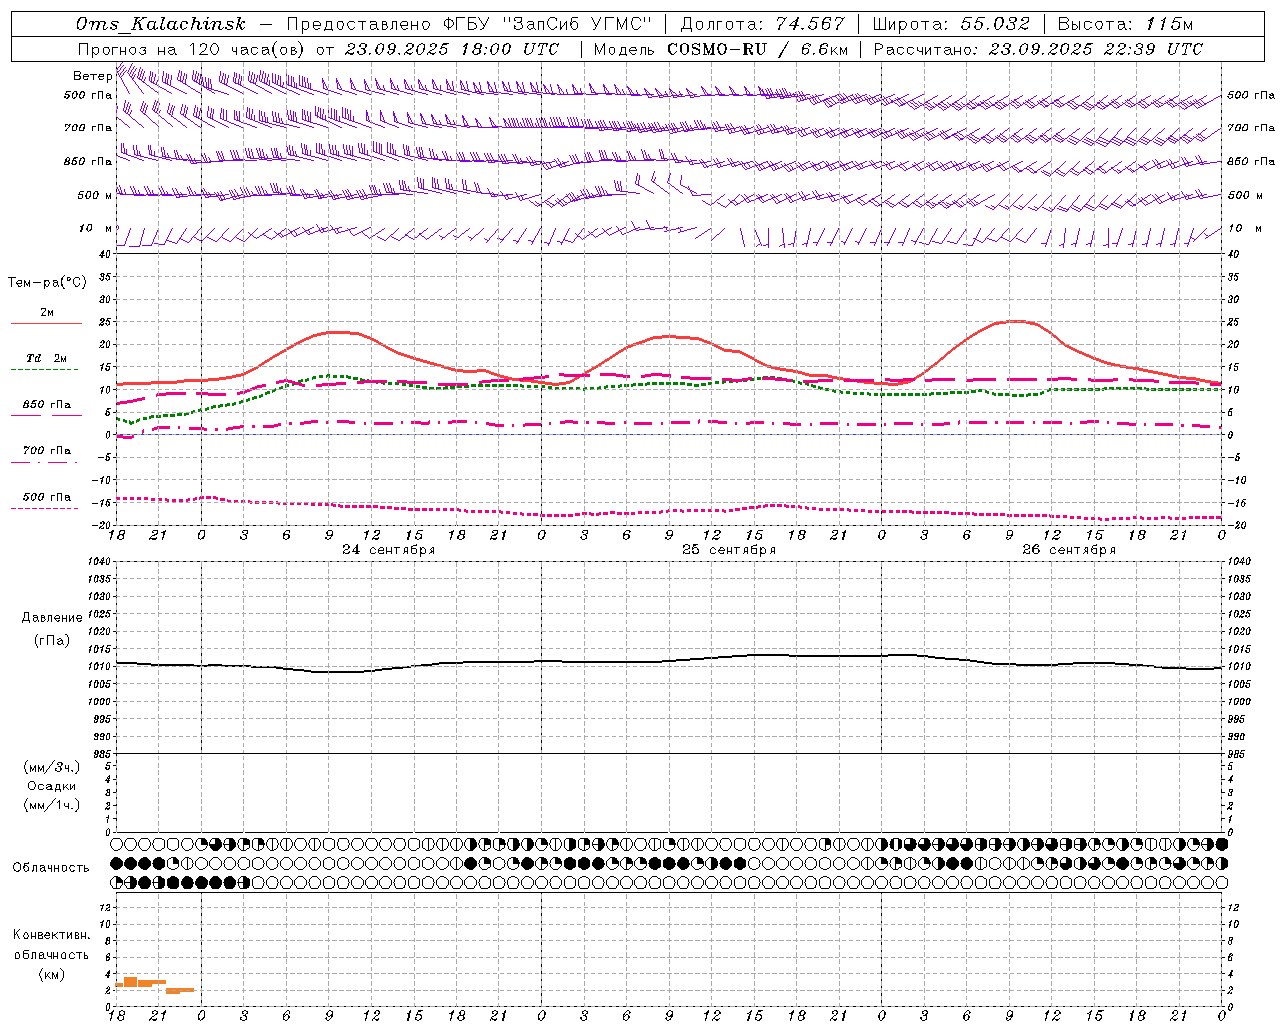Click the (мм/1ч.) precipitation unit label
1280x1024 pixels.
[52, 805]
